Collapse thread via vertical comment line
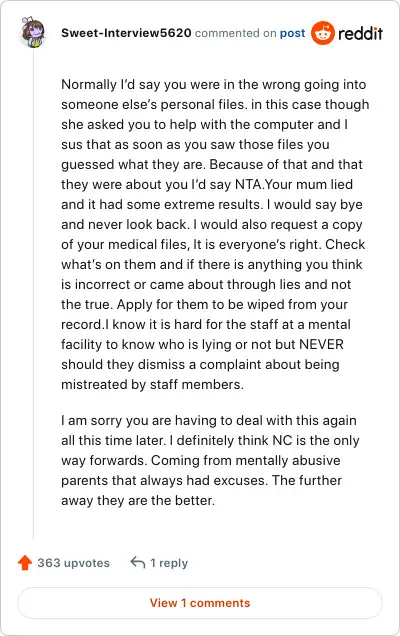 [33, 294]
